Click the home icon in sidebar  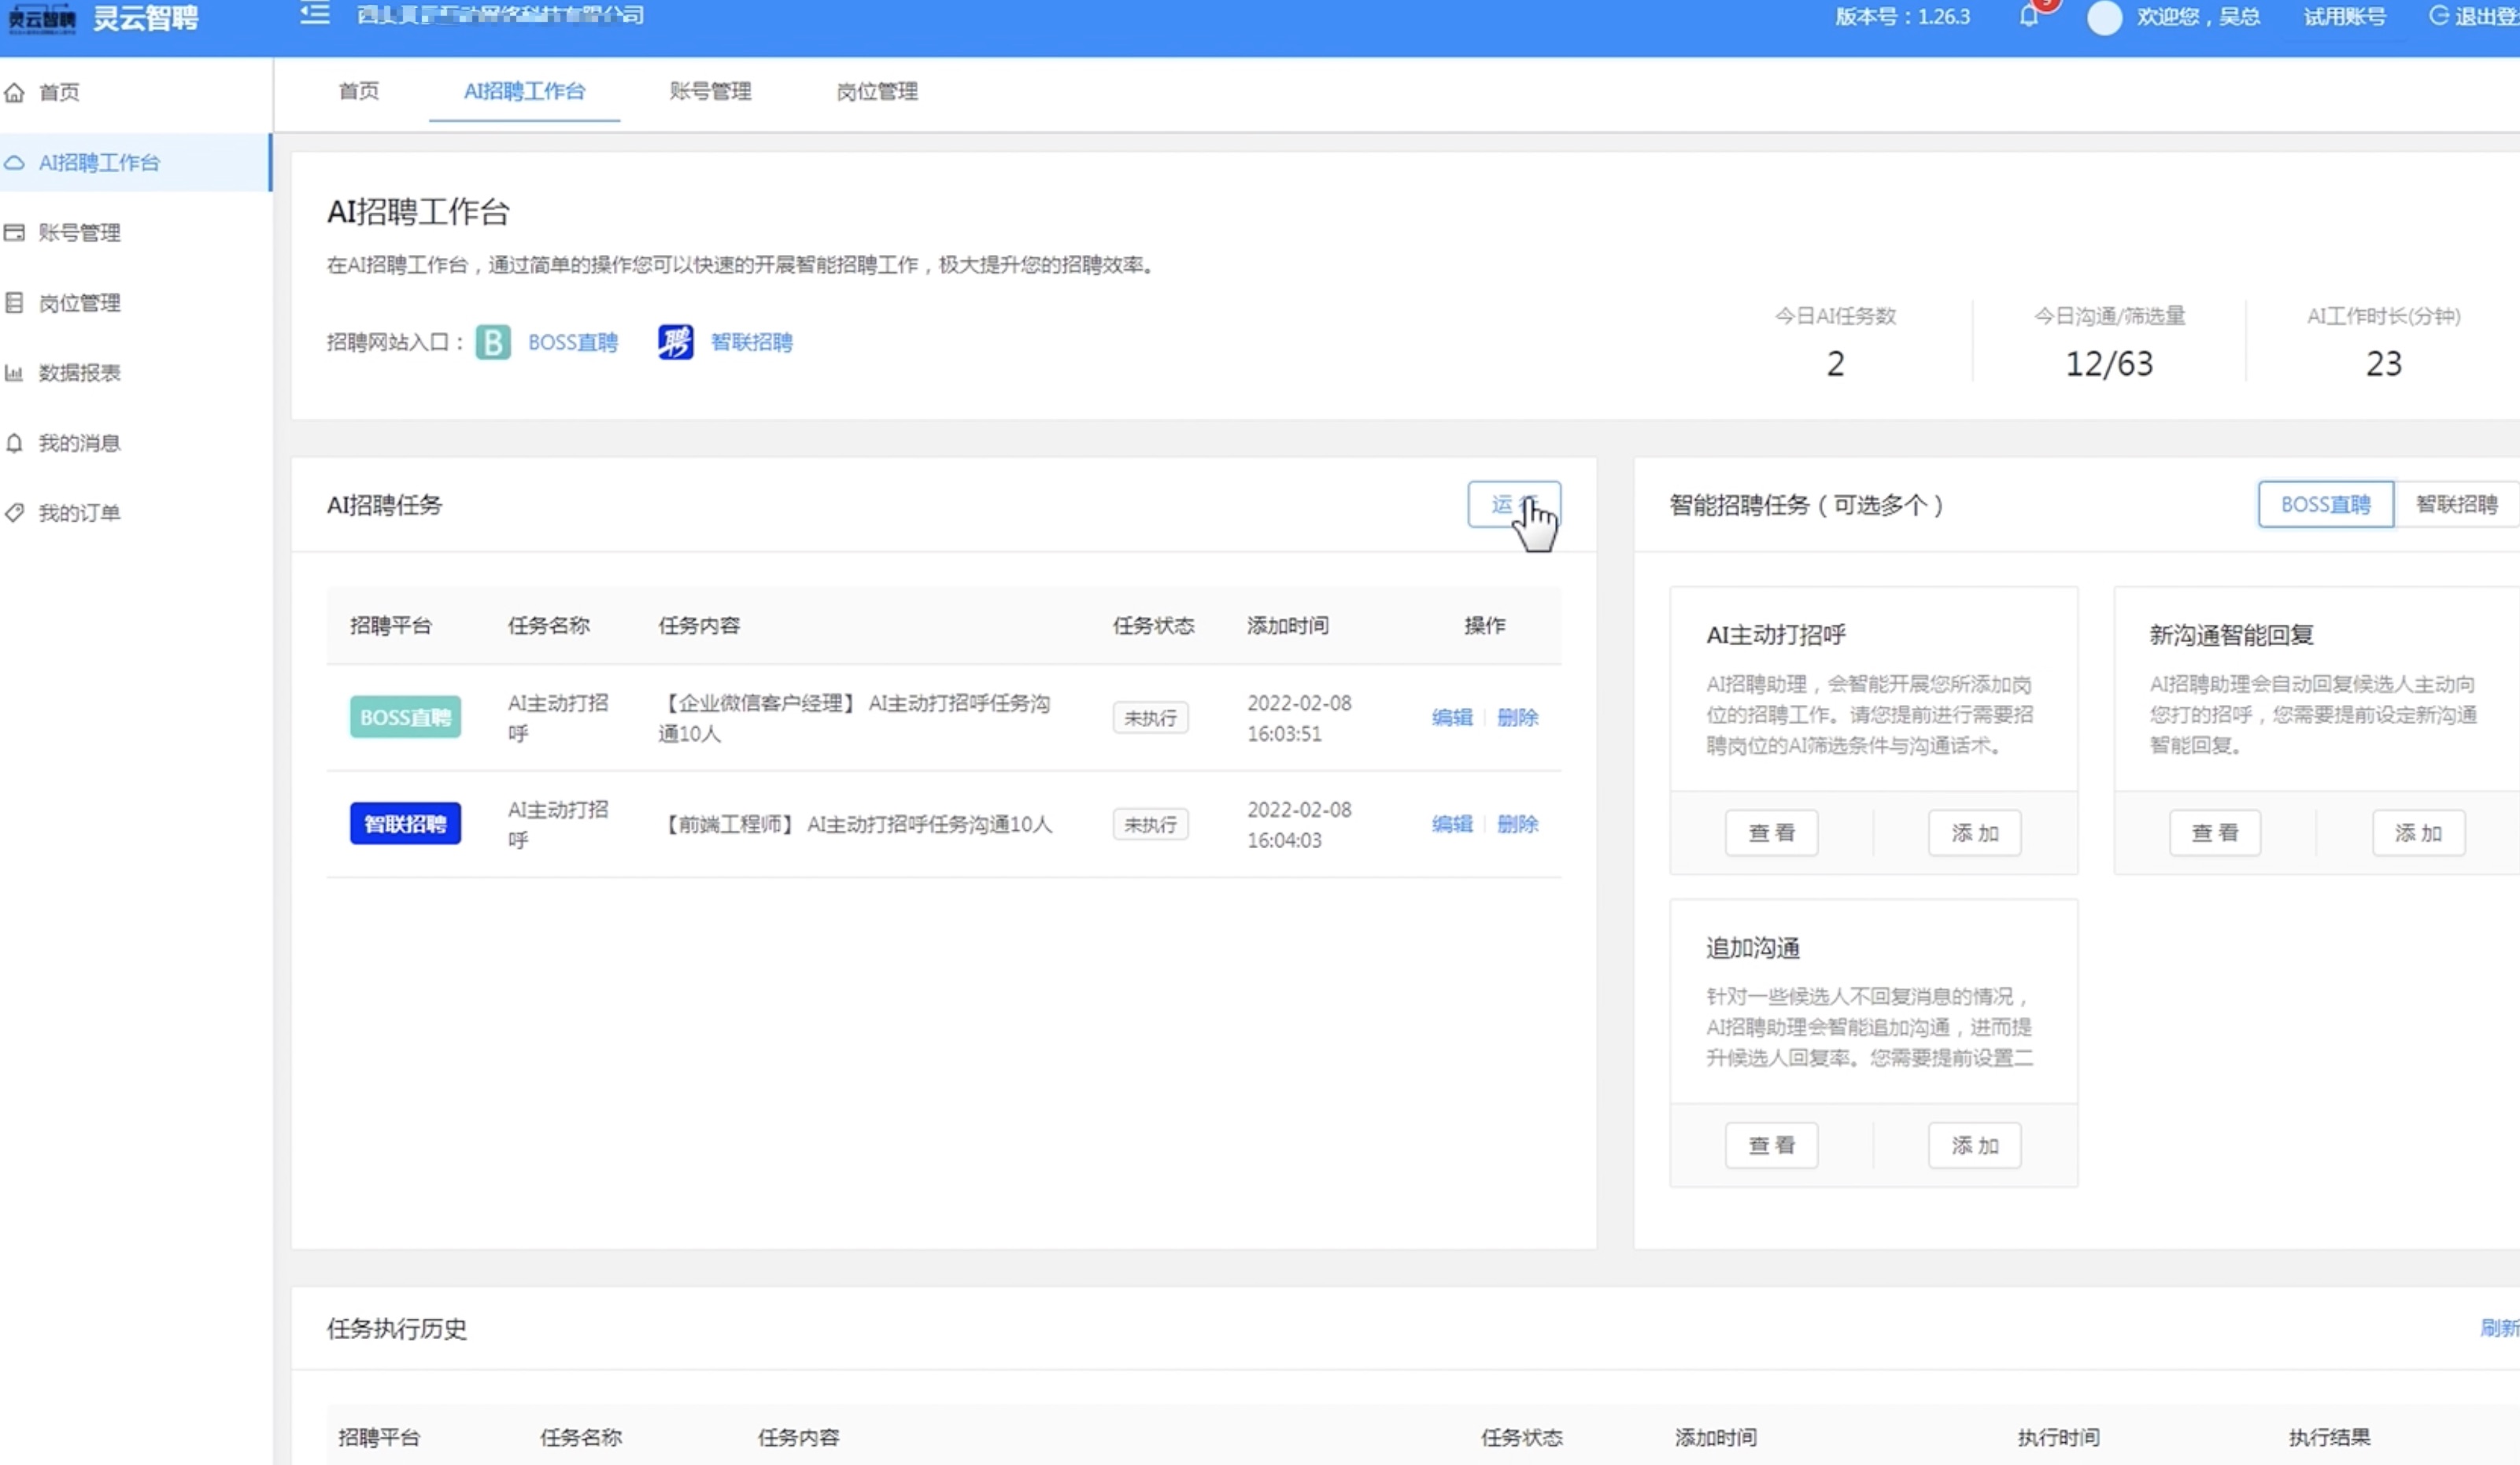pos(14,92)
